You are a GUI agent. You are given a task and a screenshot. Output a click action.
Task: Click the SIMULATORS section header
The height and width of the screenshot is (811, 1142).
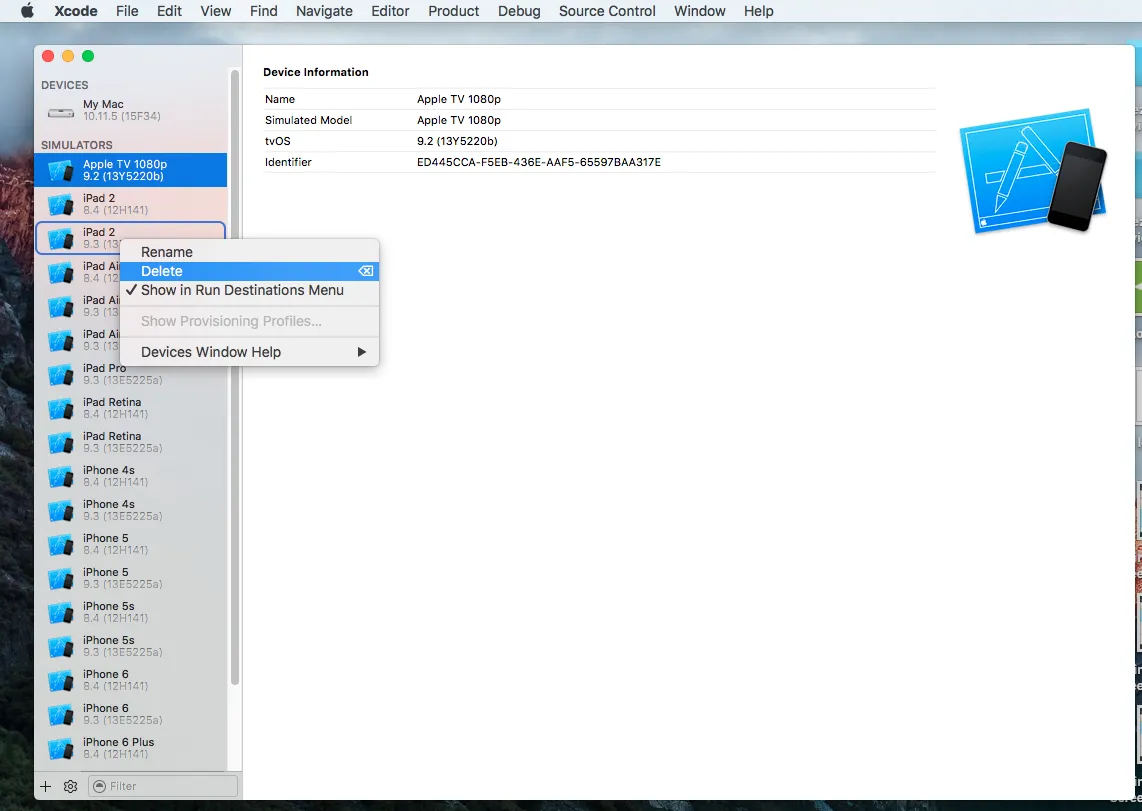76,145
